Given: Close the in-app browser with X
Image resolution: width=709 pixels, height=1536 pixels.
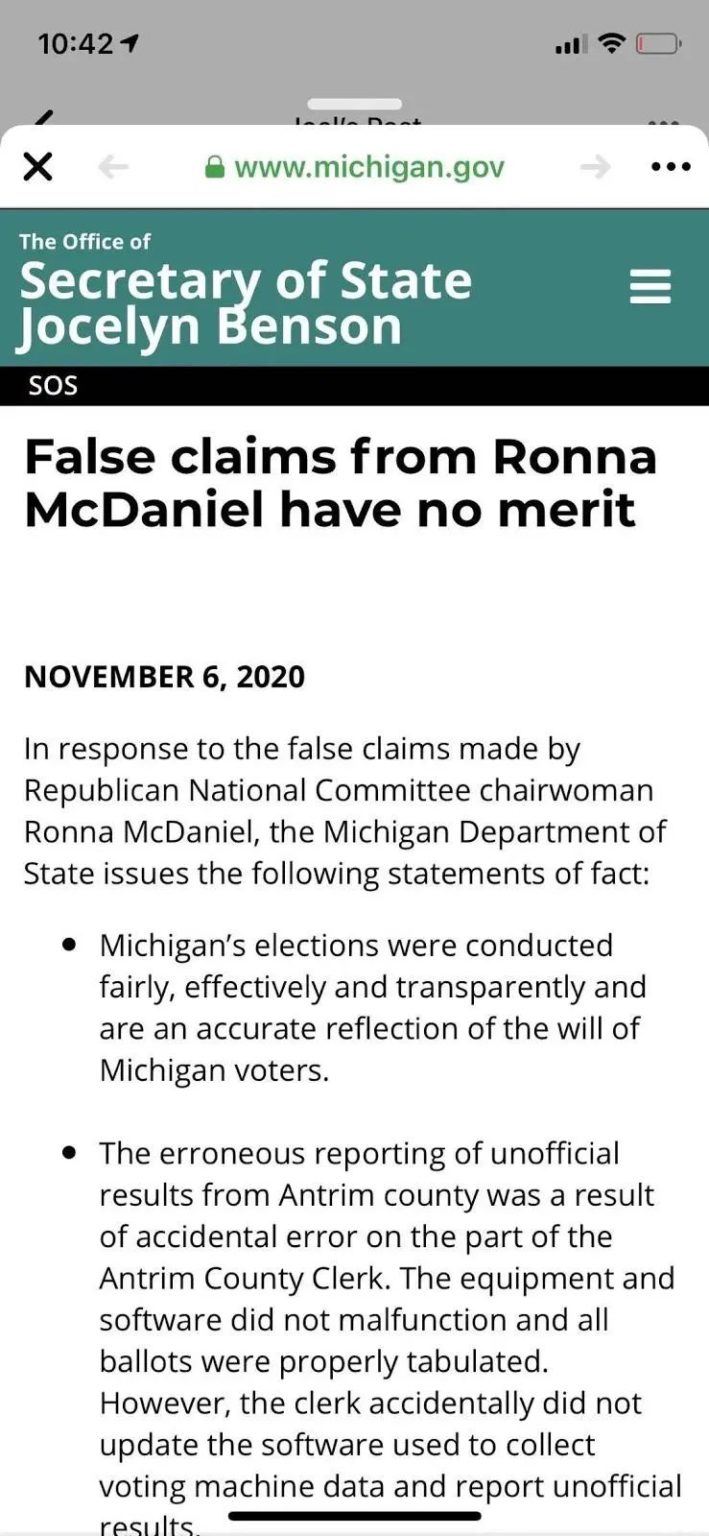Looking at the screenshot, I should point(37,167).
